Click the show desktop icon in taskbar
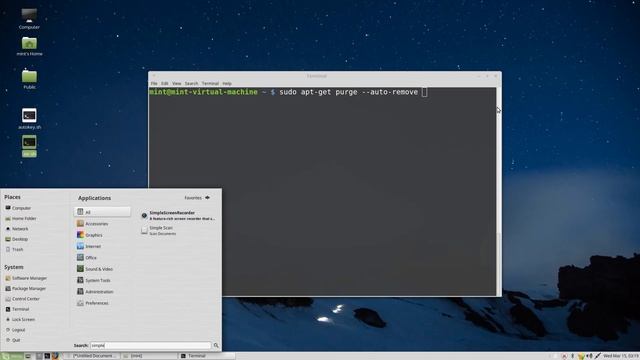This screenshot has height=360, width=640. point(28,356)
